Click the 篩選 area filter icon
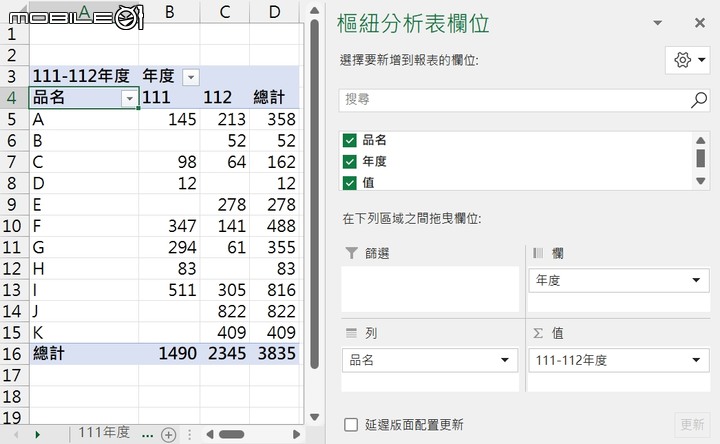This screenshot has width=720, height=444. (x=351, y=253)
